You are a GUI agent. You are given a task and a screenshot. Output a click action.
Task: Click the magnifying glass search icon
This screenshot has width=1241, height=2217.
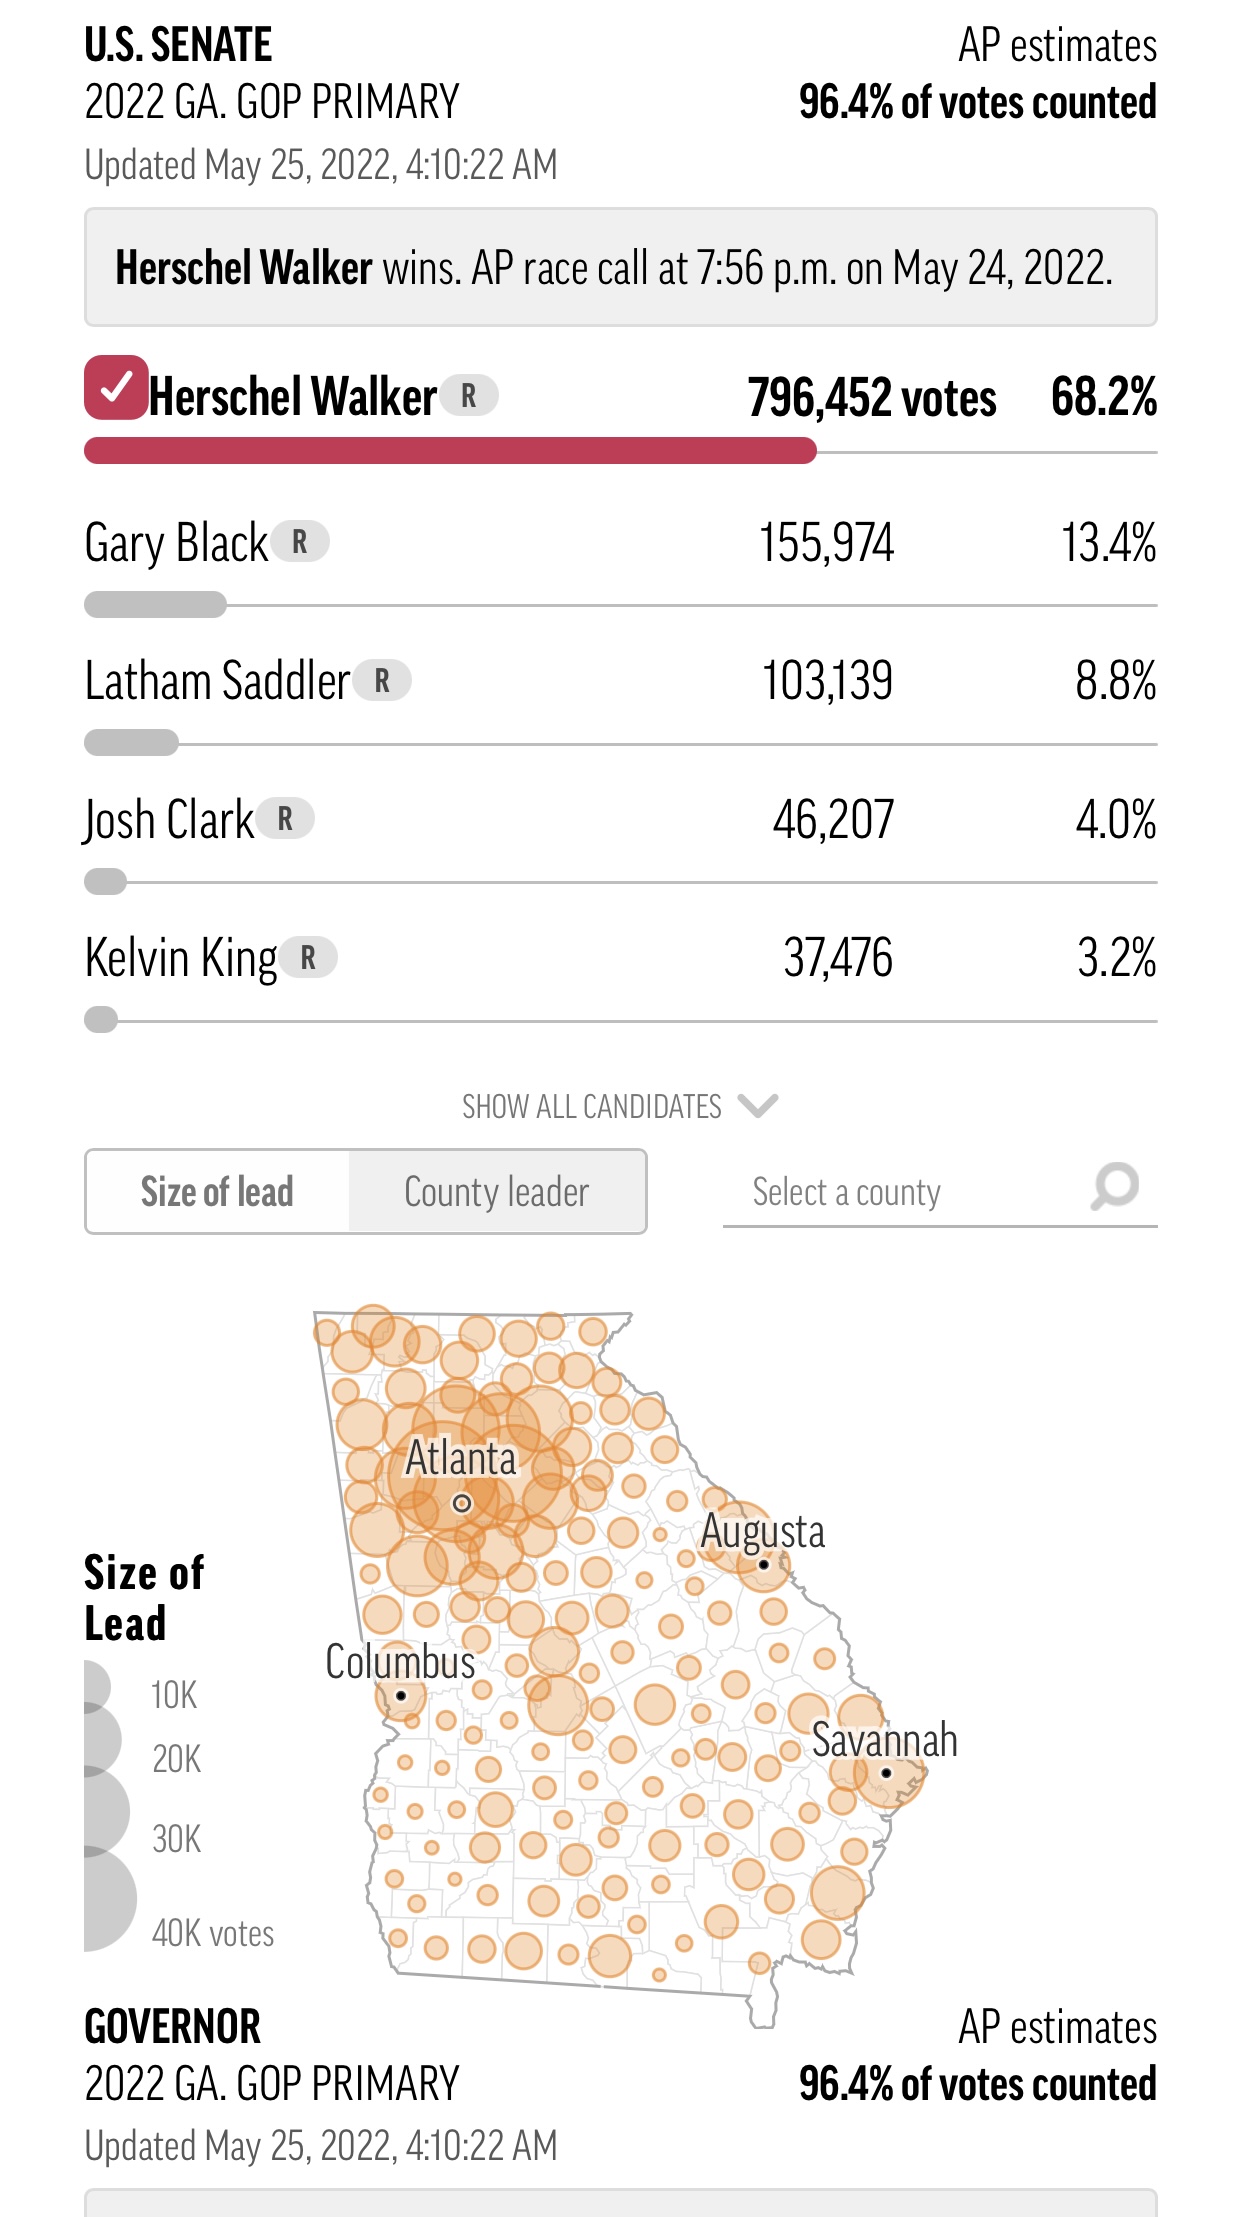click(x=1115, y=1187)
